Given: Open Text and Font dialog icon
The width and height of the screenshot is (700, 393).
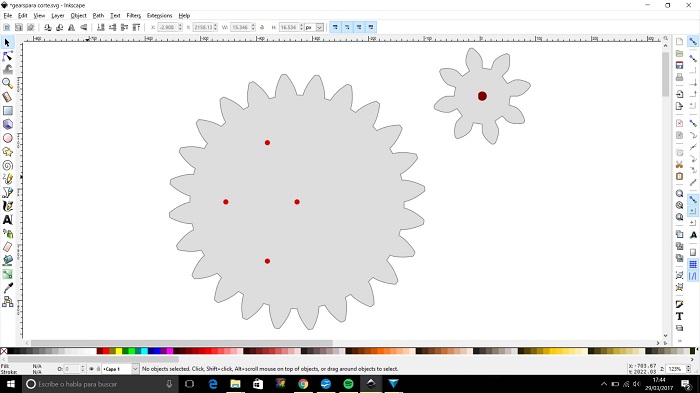Looking at the screenshot, I should pyautogui.click(x=679, y=316).
